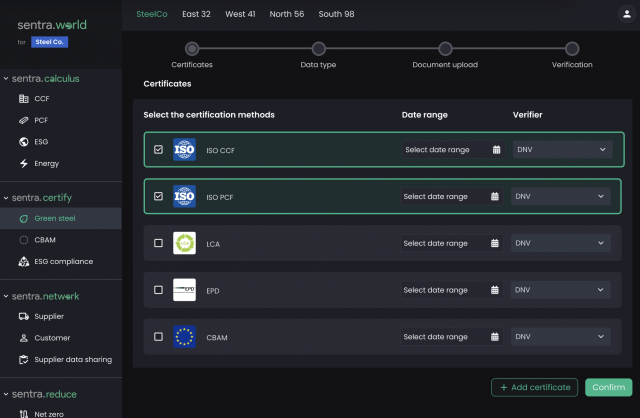Click the Supplier data sharing clipboard icon
Image resolution: width=640 pixels, height=418 pixels.
[24, 360]
